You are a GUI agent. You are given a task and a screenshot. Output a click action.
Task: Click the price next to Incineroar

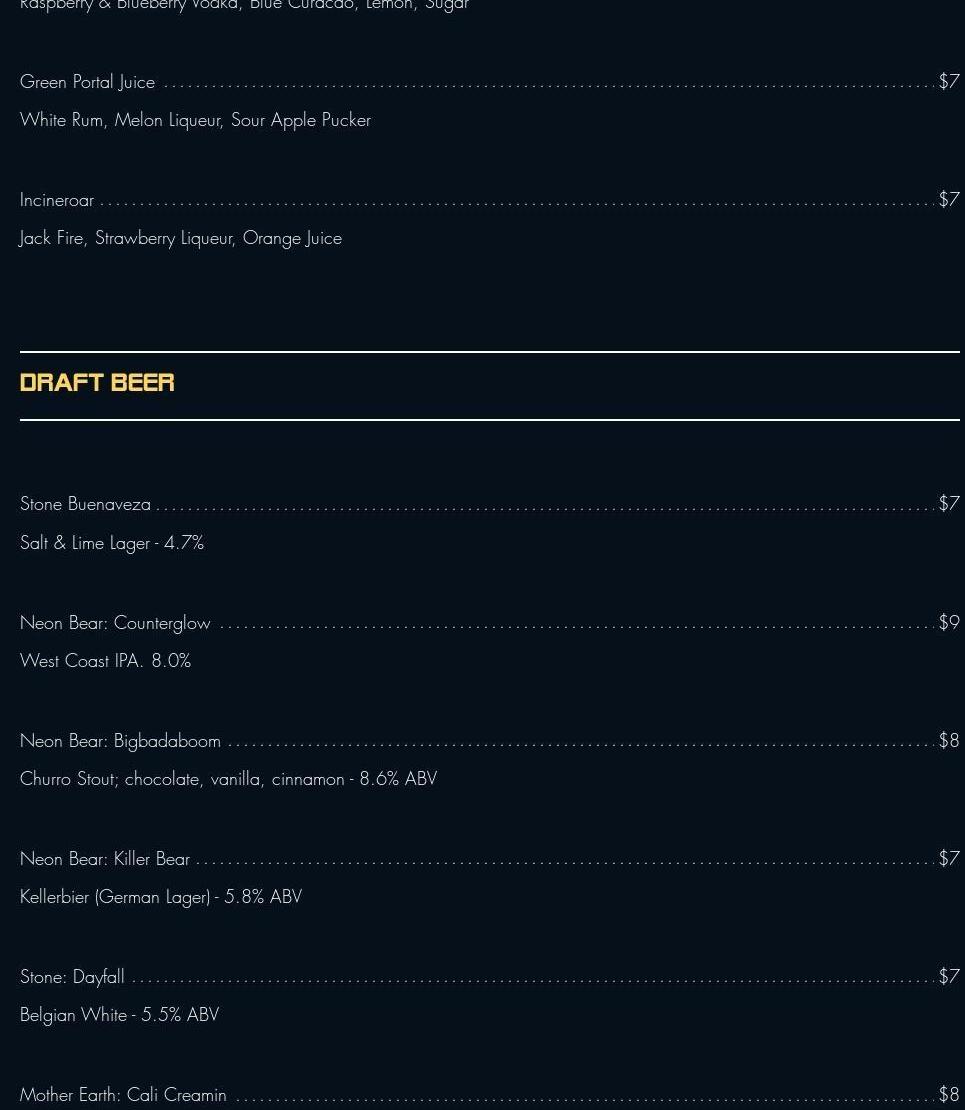click(948, 200)
